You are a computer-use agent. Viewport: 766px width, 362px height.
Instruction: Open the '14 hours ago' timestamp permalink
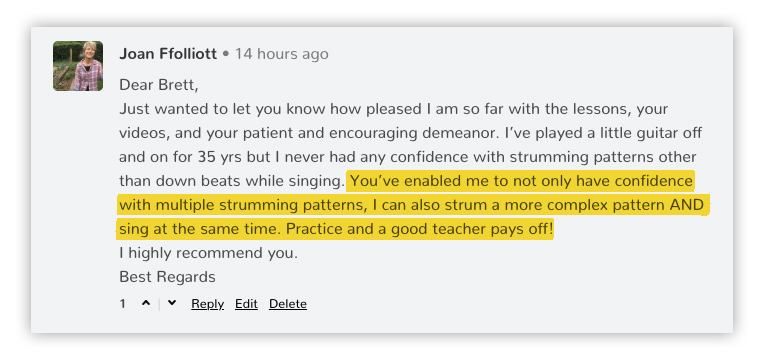(x=281, y=54)
